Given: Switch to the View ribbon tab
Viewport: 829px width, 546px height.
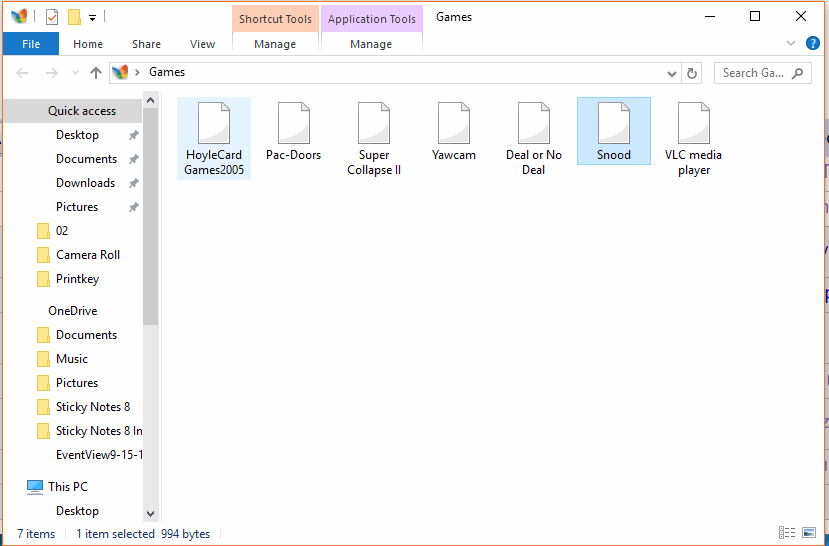Looking at the screenshot, I should click(x=202, y=44).
